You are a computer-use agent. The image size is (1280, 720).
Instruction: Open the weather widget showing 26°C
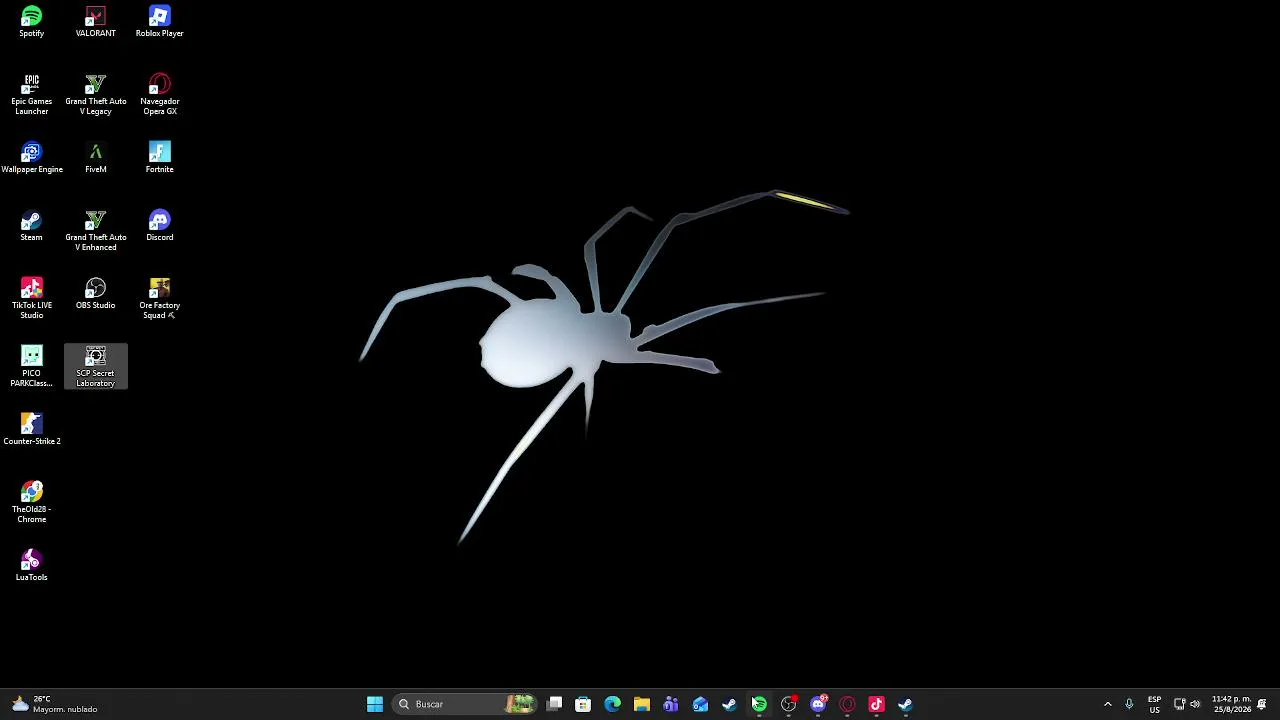point(54,704)
